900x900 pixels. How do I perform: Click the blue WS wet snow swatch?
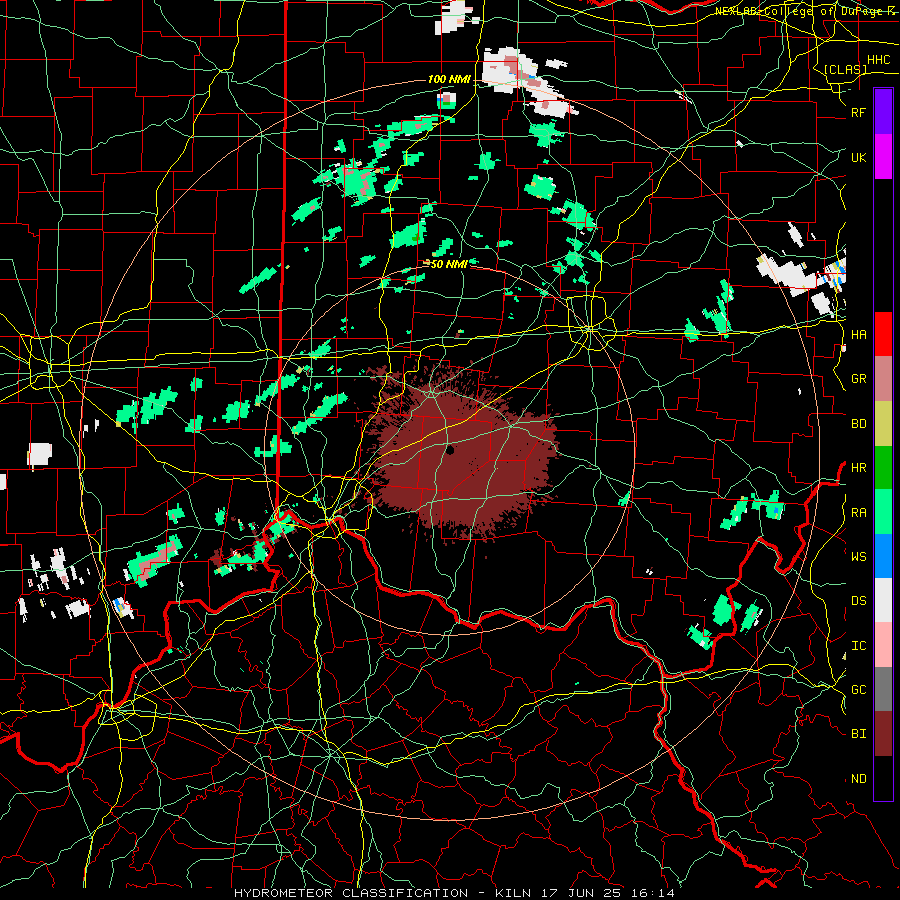(x=883, y=556)
